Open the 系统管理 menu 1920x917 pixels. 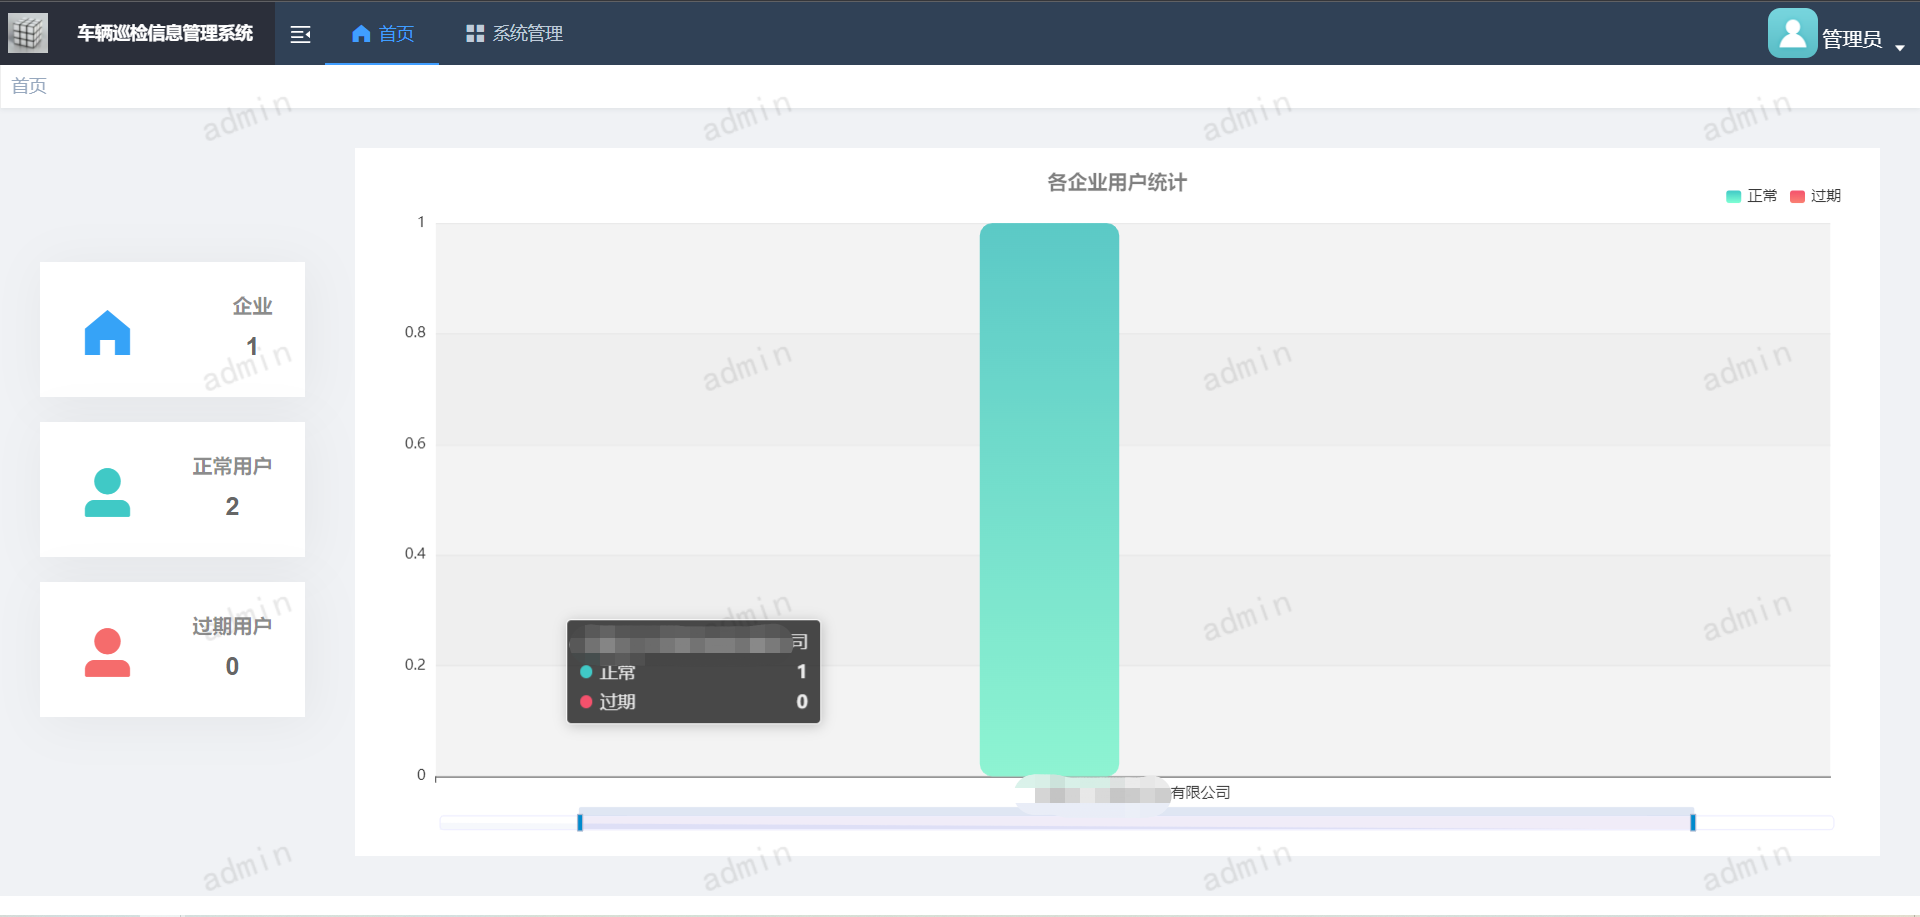point(514,34)
